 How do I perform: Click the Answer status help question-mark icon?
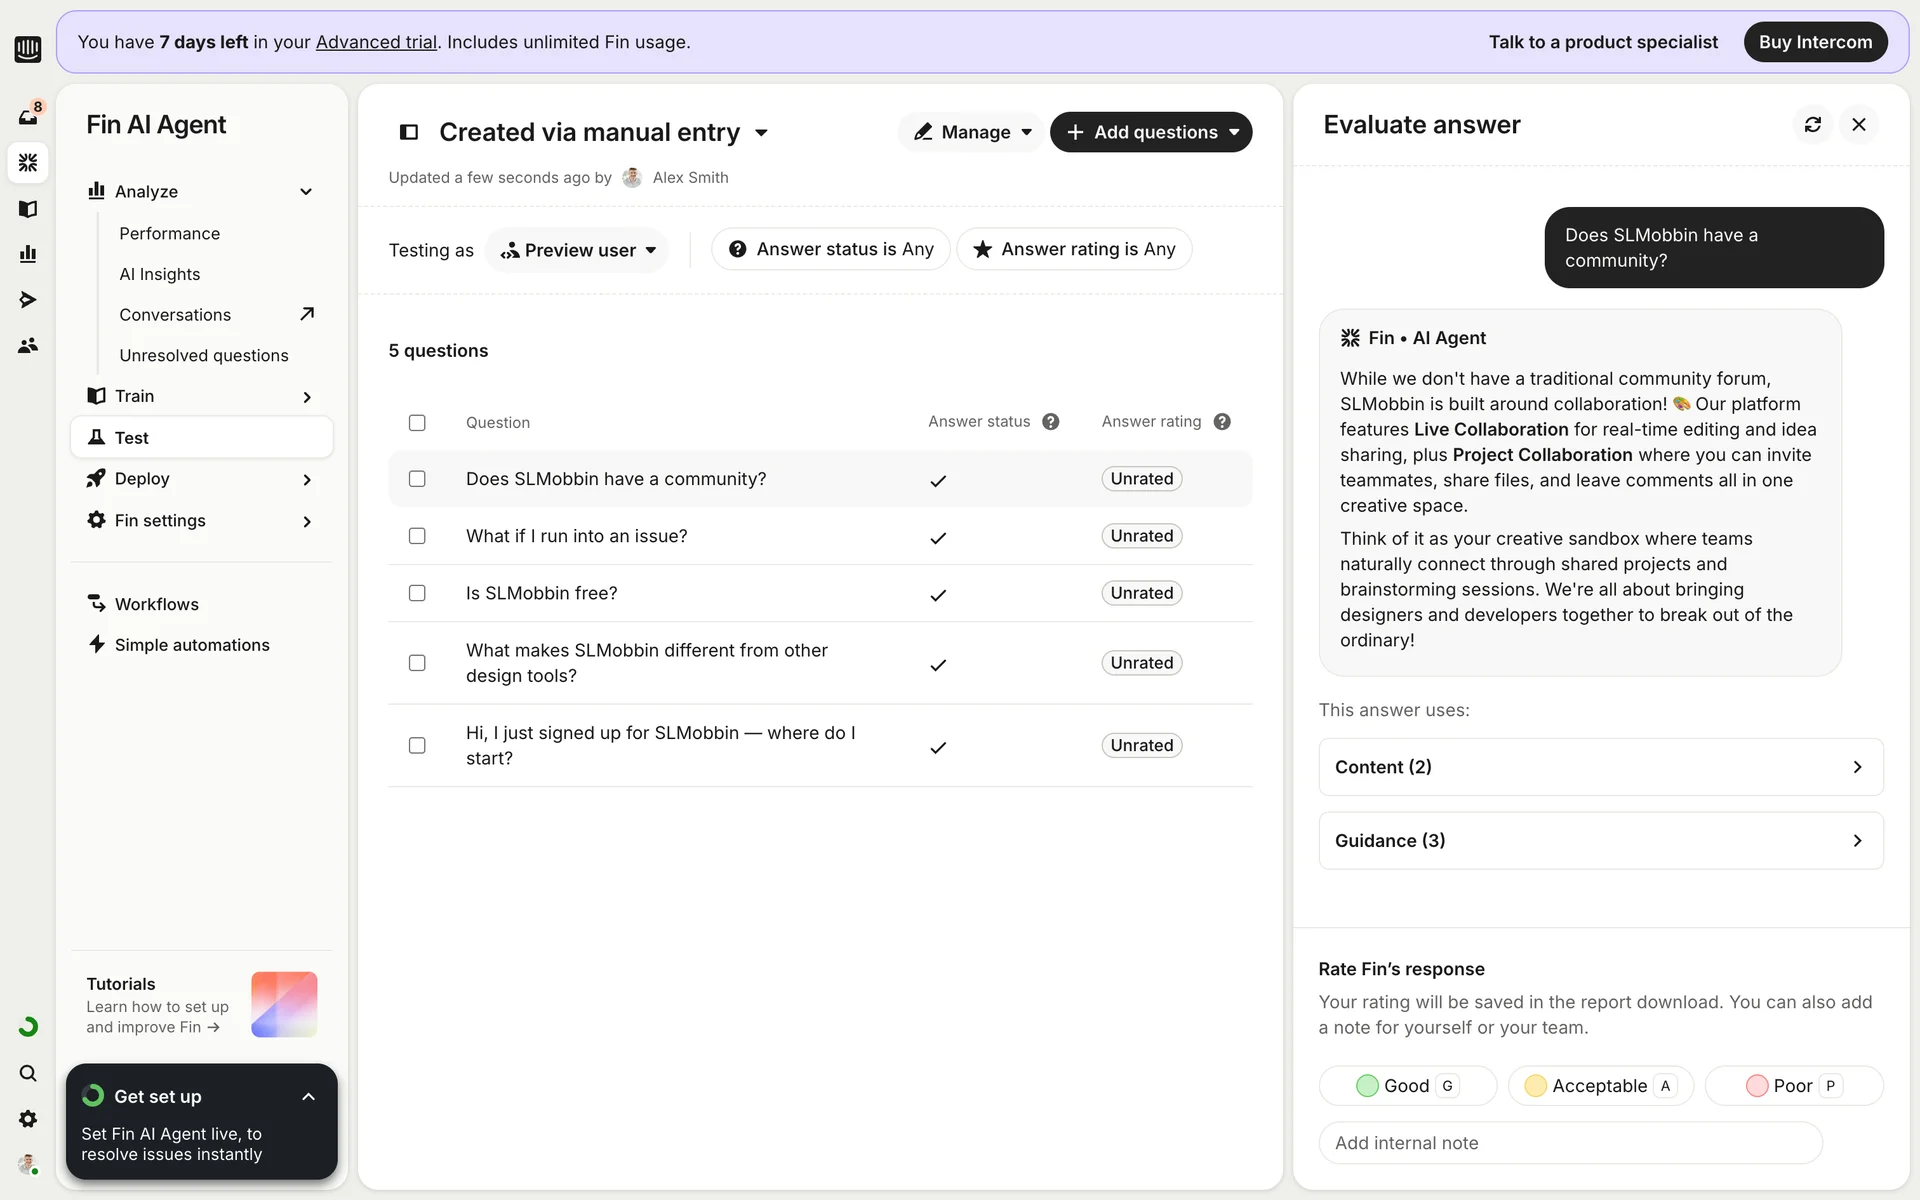point(1050,422)
